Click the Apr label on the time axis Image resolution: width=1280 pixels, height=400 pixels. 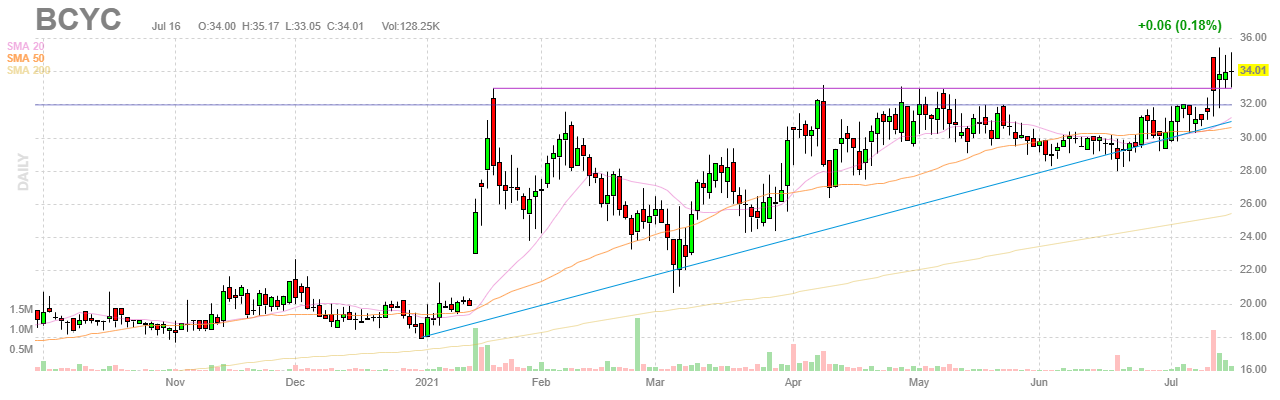(x=794, y=383)
